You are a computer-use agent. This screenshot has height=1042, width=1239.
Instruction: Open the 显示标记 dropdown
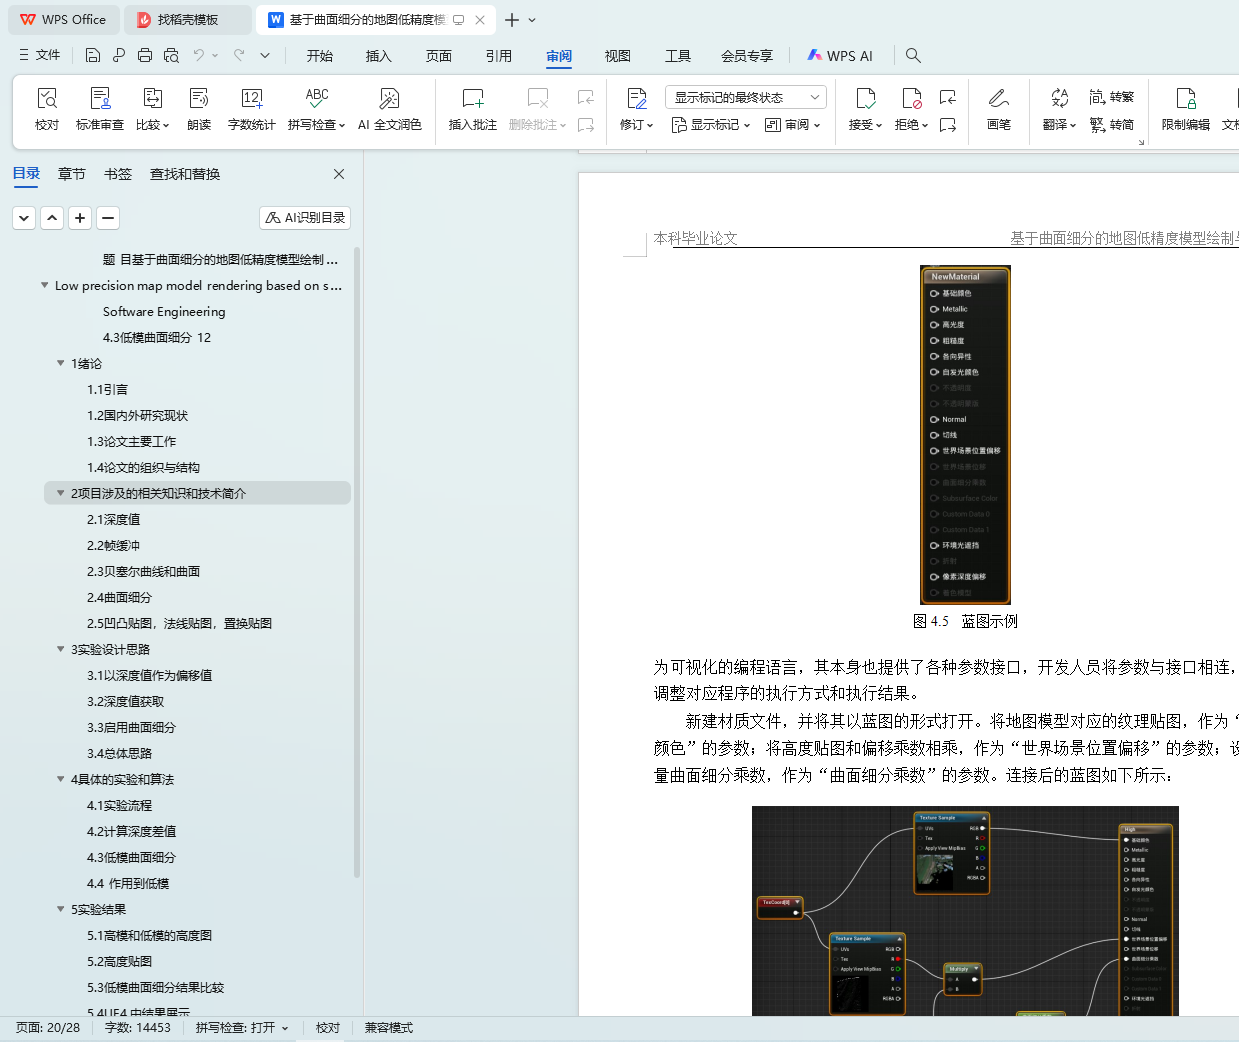pos(711,125)
